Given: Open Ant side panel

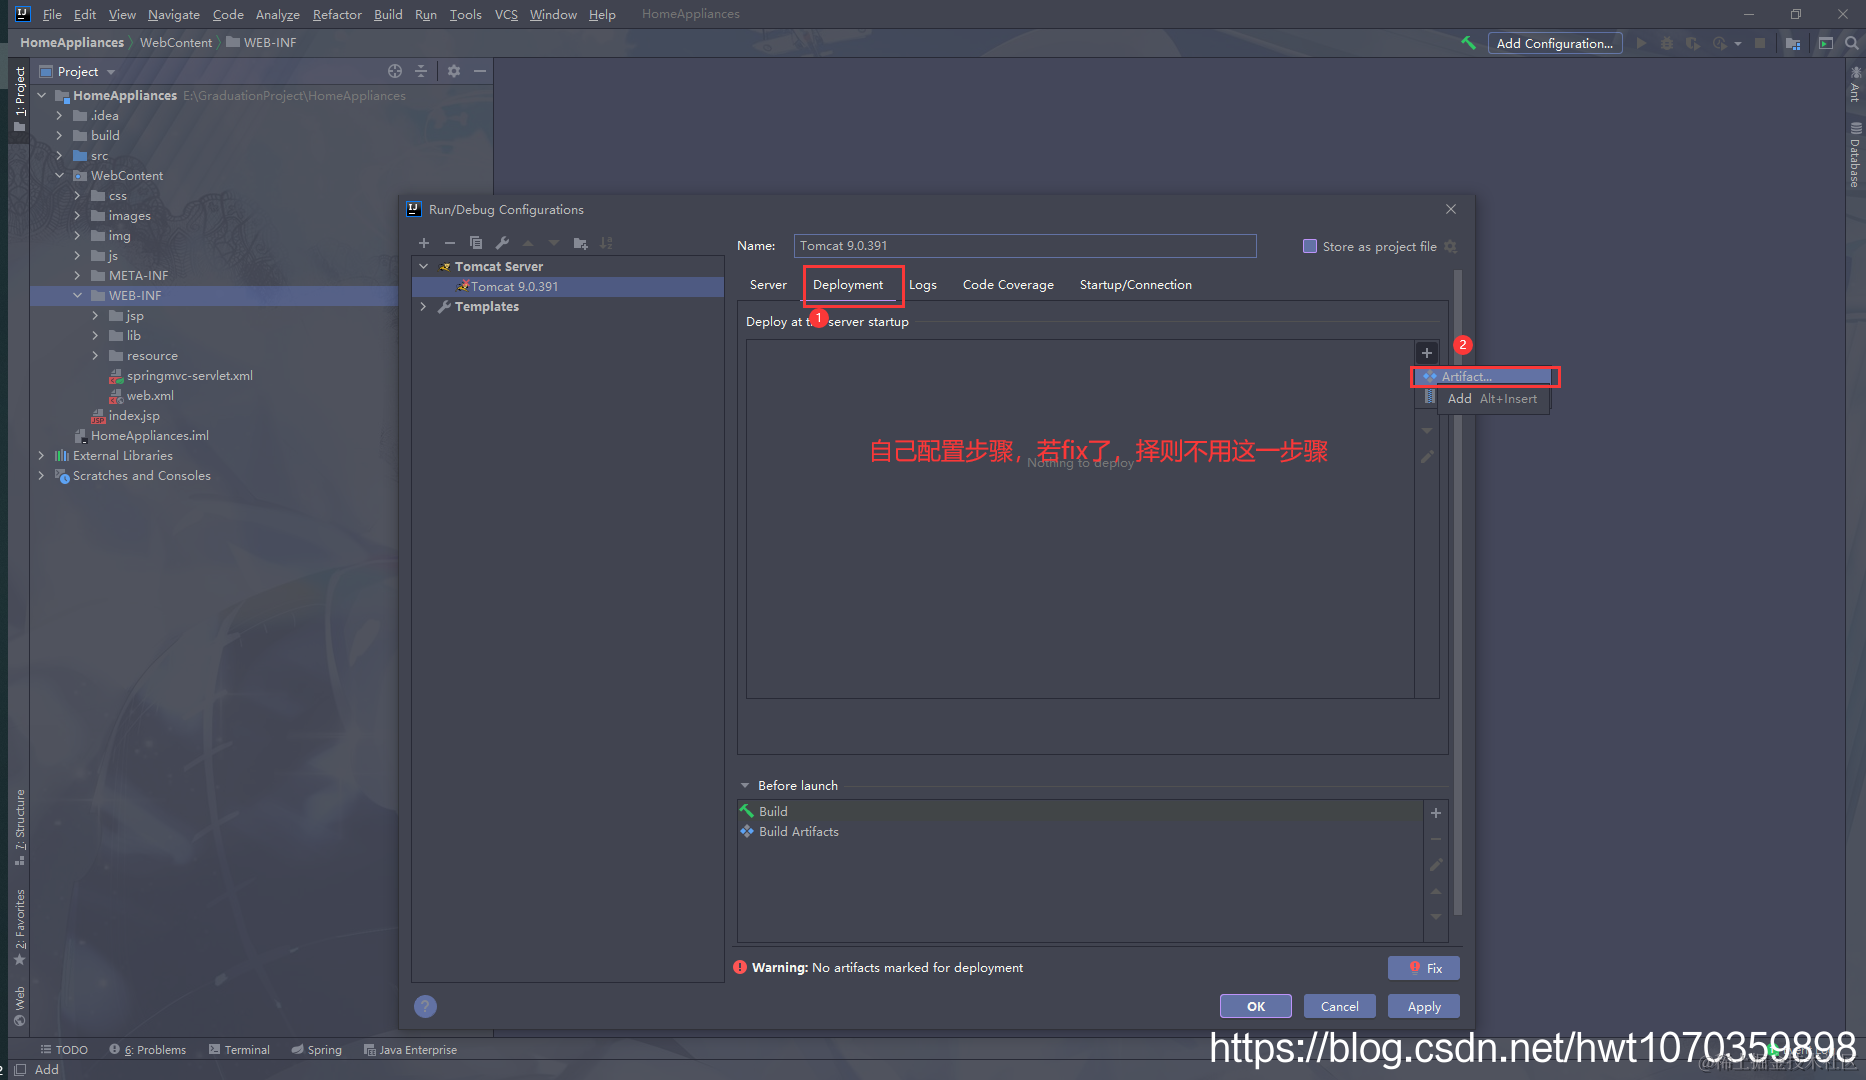Looking at the screenshot, I should [1856, 84].
